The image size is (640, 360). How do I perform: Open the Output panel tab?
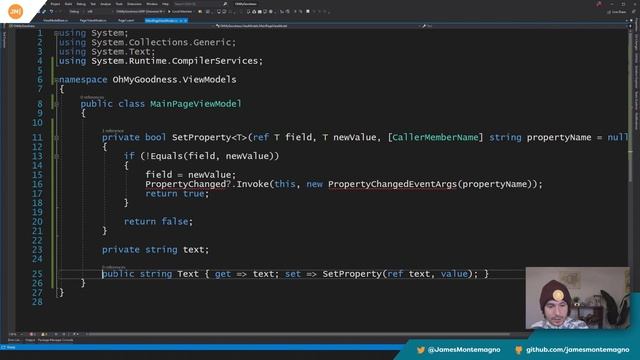(30, 340)
